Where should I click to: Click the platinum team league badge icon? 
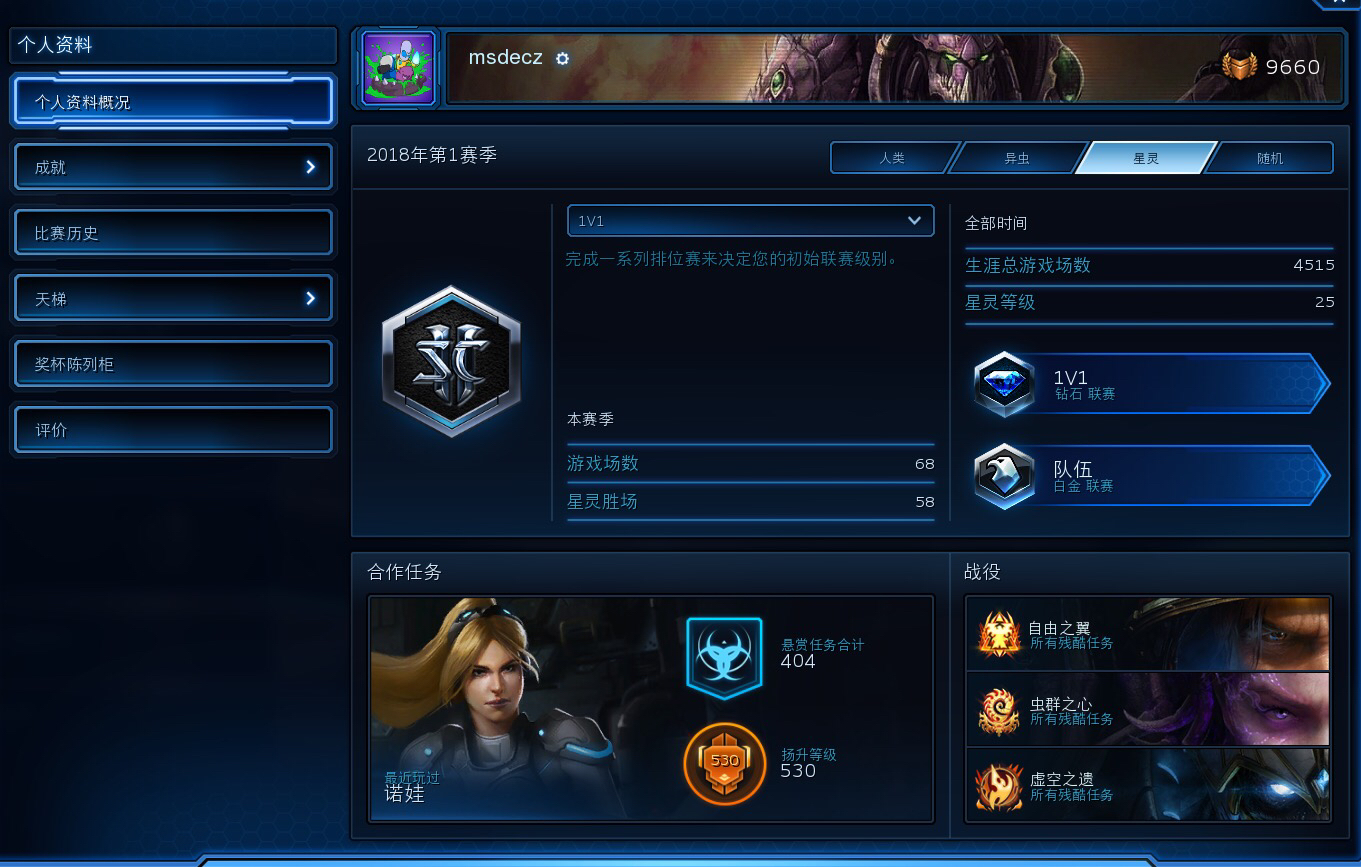[x=1004, y=476]
